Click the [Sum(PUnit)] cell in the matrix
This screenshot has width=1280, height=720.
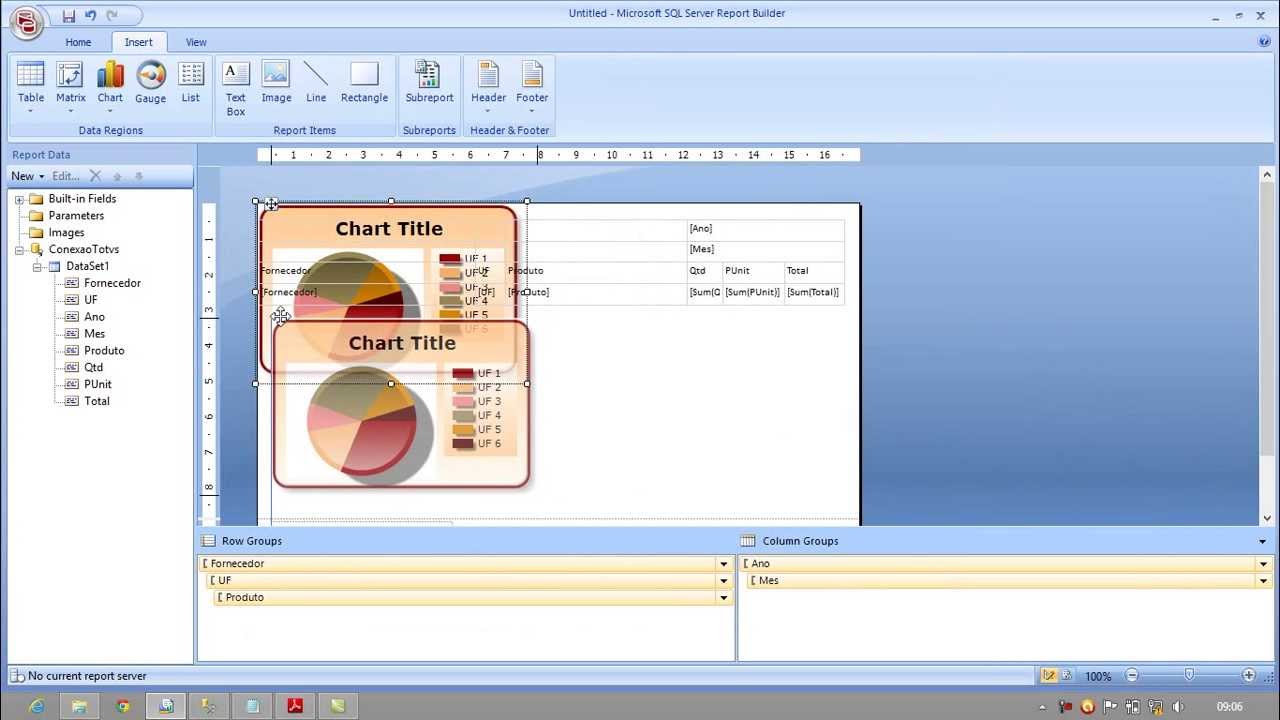point(753,293)
